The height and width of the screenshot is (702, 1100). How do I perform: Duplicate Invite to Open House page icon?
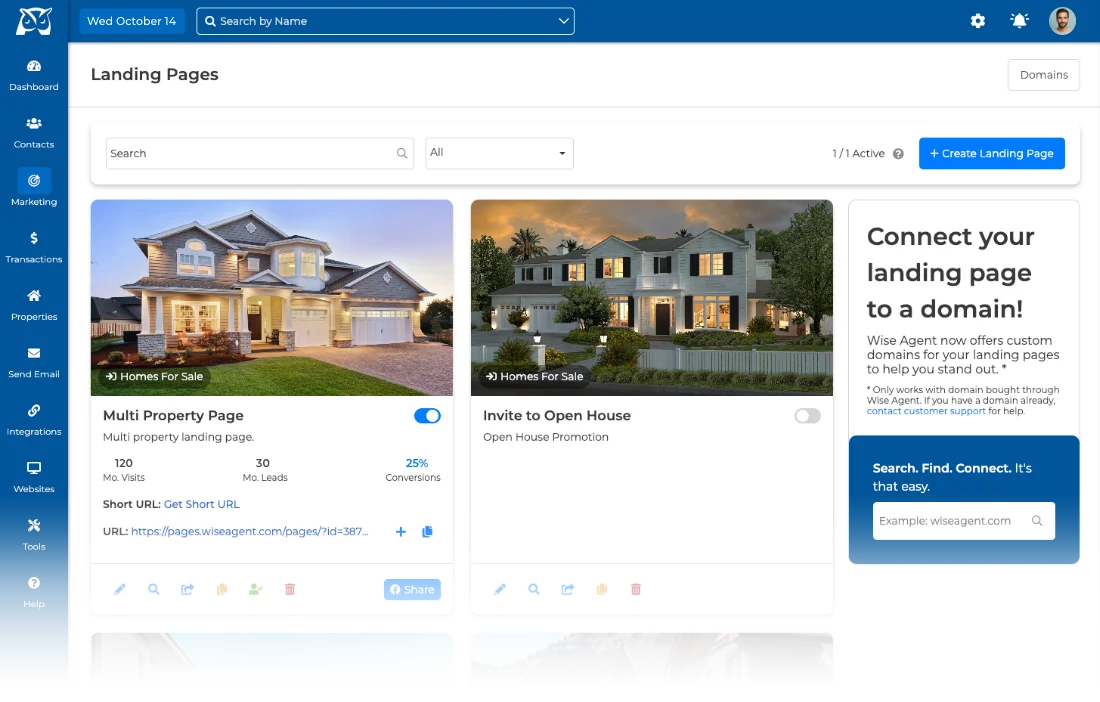[x=602, y=589]
